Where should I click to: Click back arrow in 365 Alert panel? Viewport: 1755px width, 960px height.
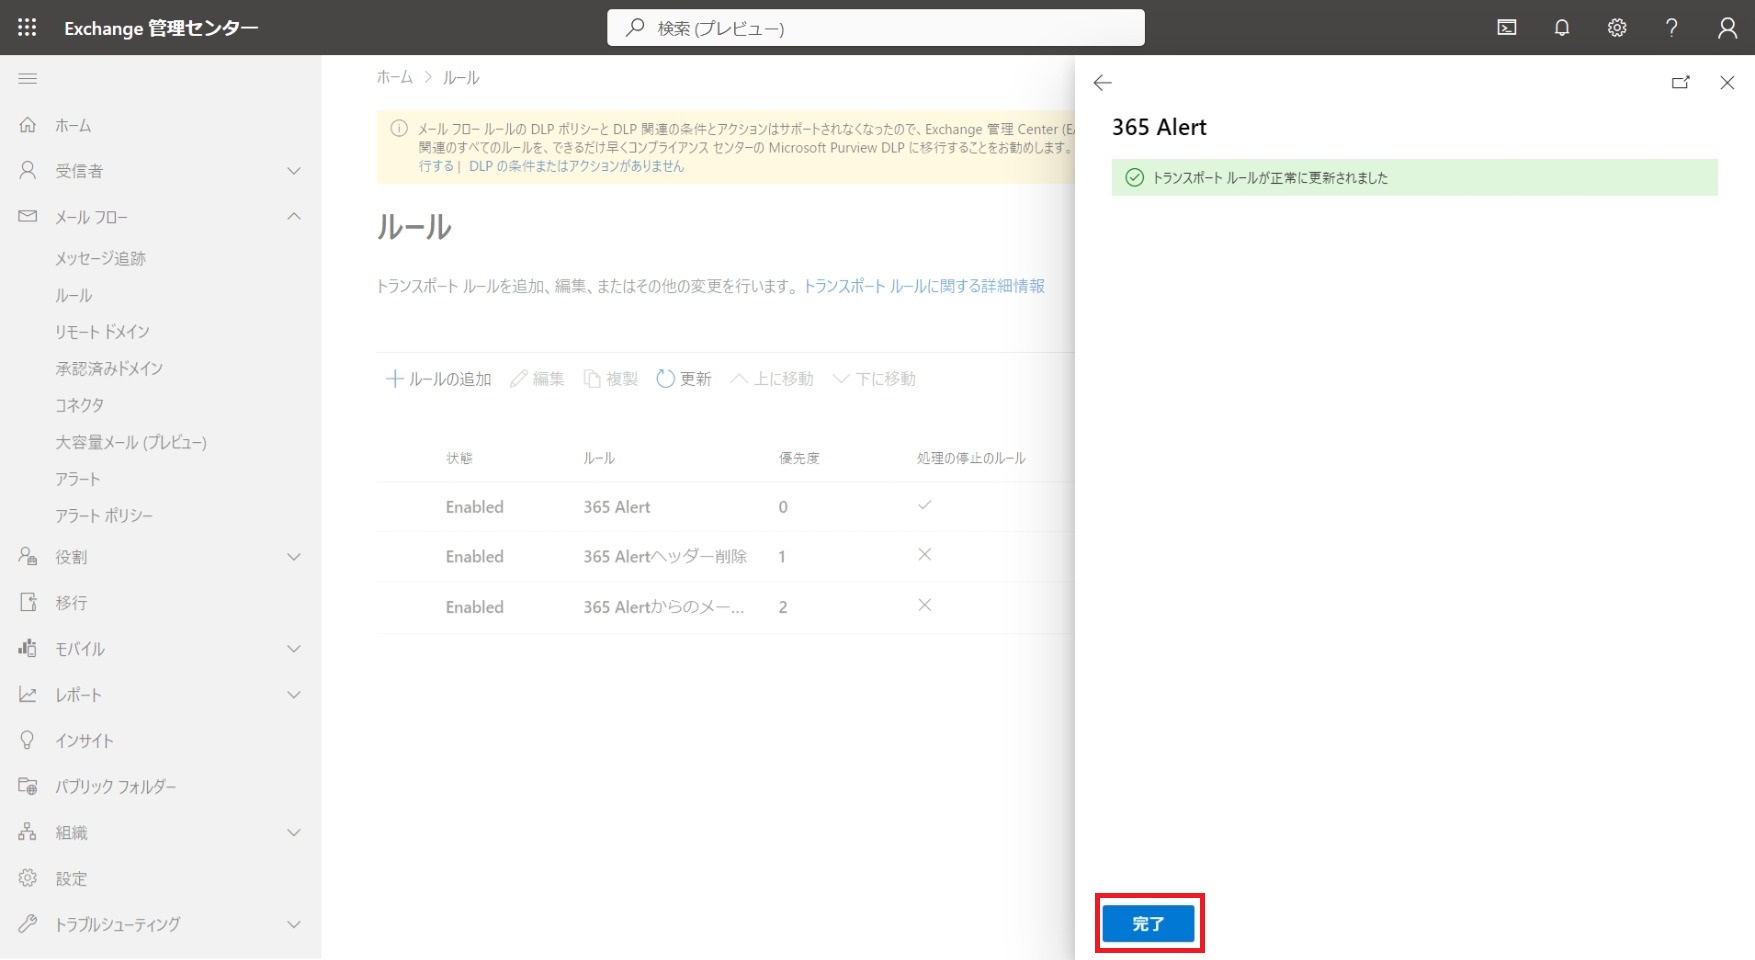[x=1102, y=83]
